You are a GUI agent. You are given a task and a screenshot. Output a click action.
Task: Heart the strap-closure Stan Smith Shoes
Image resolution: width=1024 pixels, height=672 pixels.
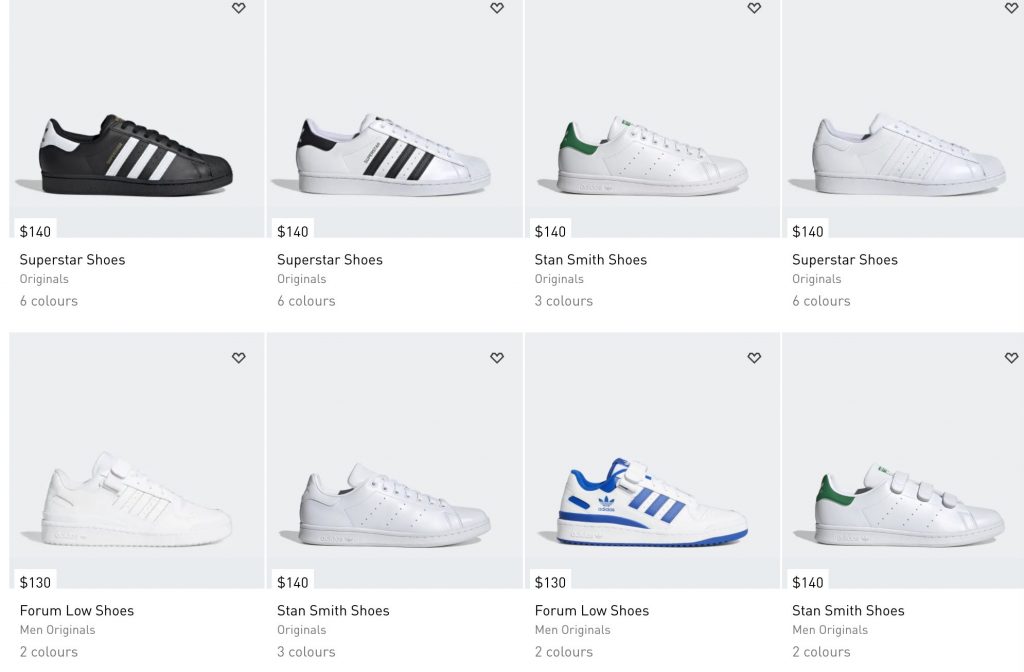pyautogui.click(x=1011, y=358)
